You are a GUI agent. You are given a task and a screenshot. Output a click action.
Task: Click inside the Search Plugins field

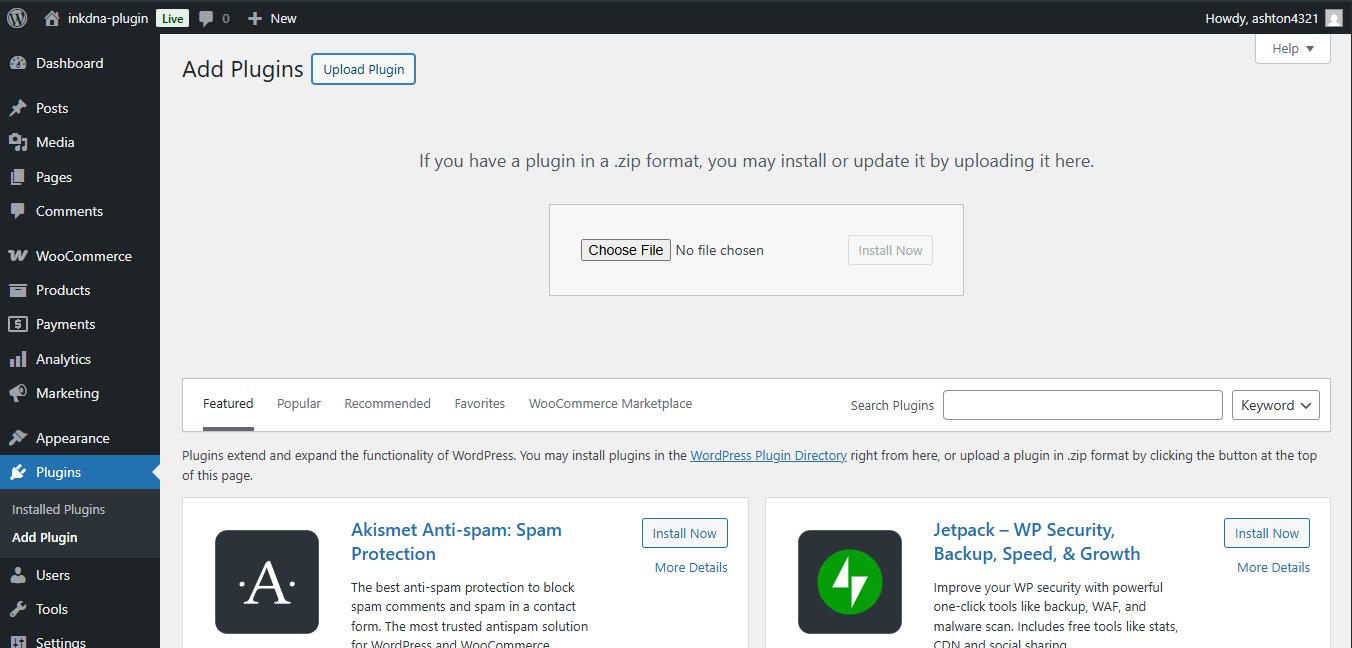point(1082,405)
